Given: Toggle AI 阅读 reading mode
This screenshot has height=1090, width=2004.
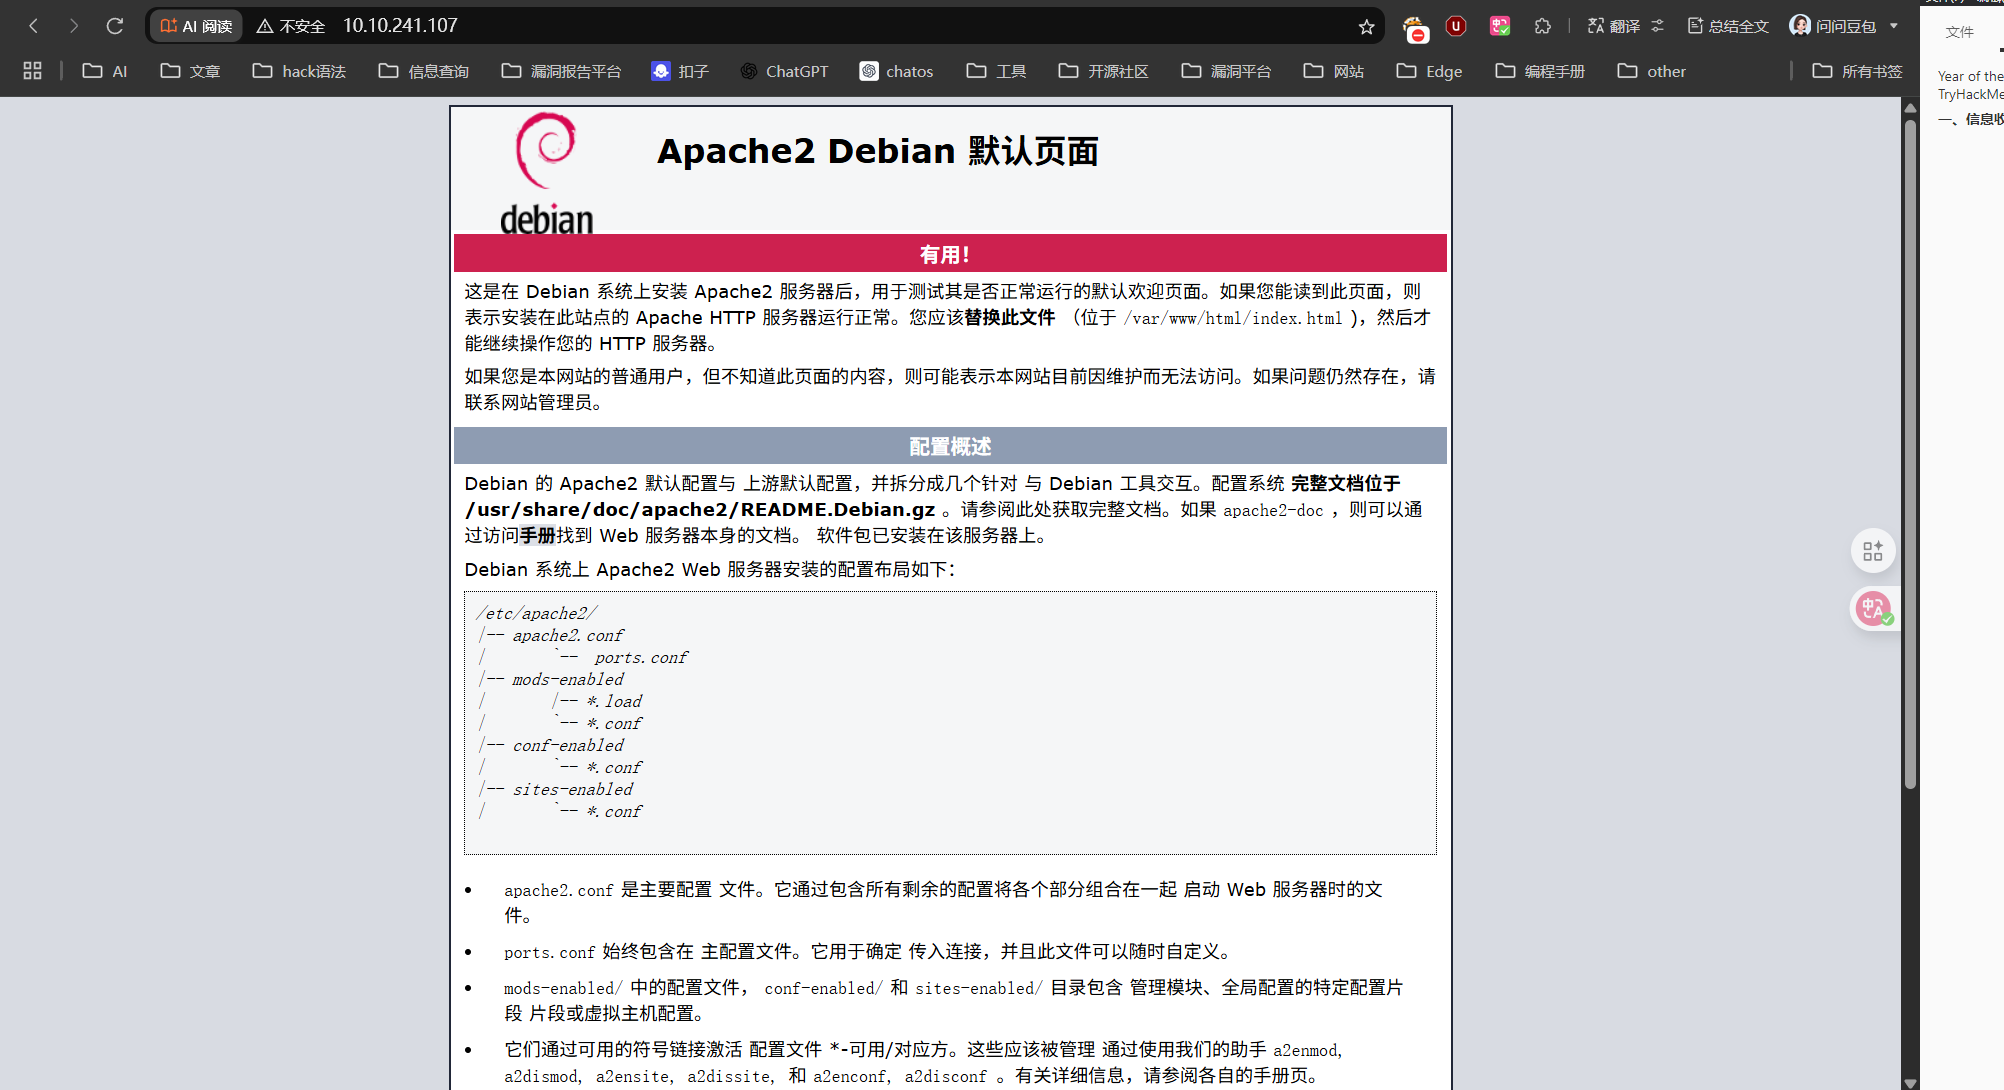Looking at the screenshot, I should 197,26.
